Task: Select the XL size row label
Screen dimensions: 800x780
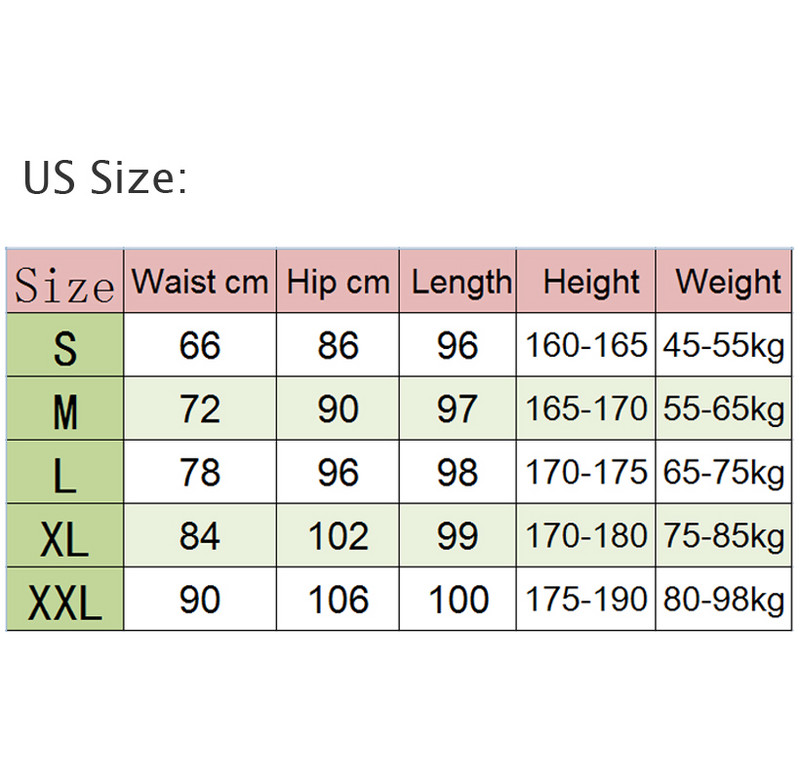Action: [x=65, y=537]
